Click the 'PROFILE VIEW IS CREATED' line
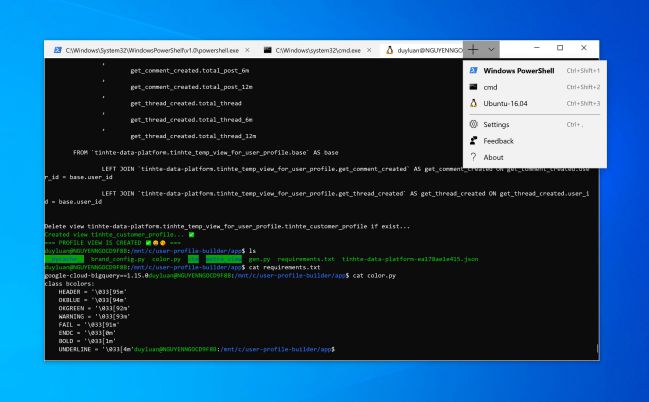Image resolution: width=649 pixels, height=402 pixels. [x=112, y=243]
